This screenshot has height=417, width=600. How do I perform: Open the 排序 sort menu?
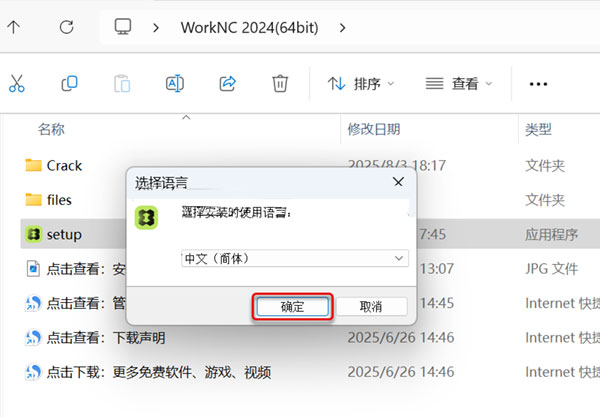click(x=360, y=83)
